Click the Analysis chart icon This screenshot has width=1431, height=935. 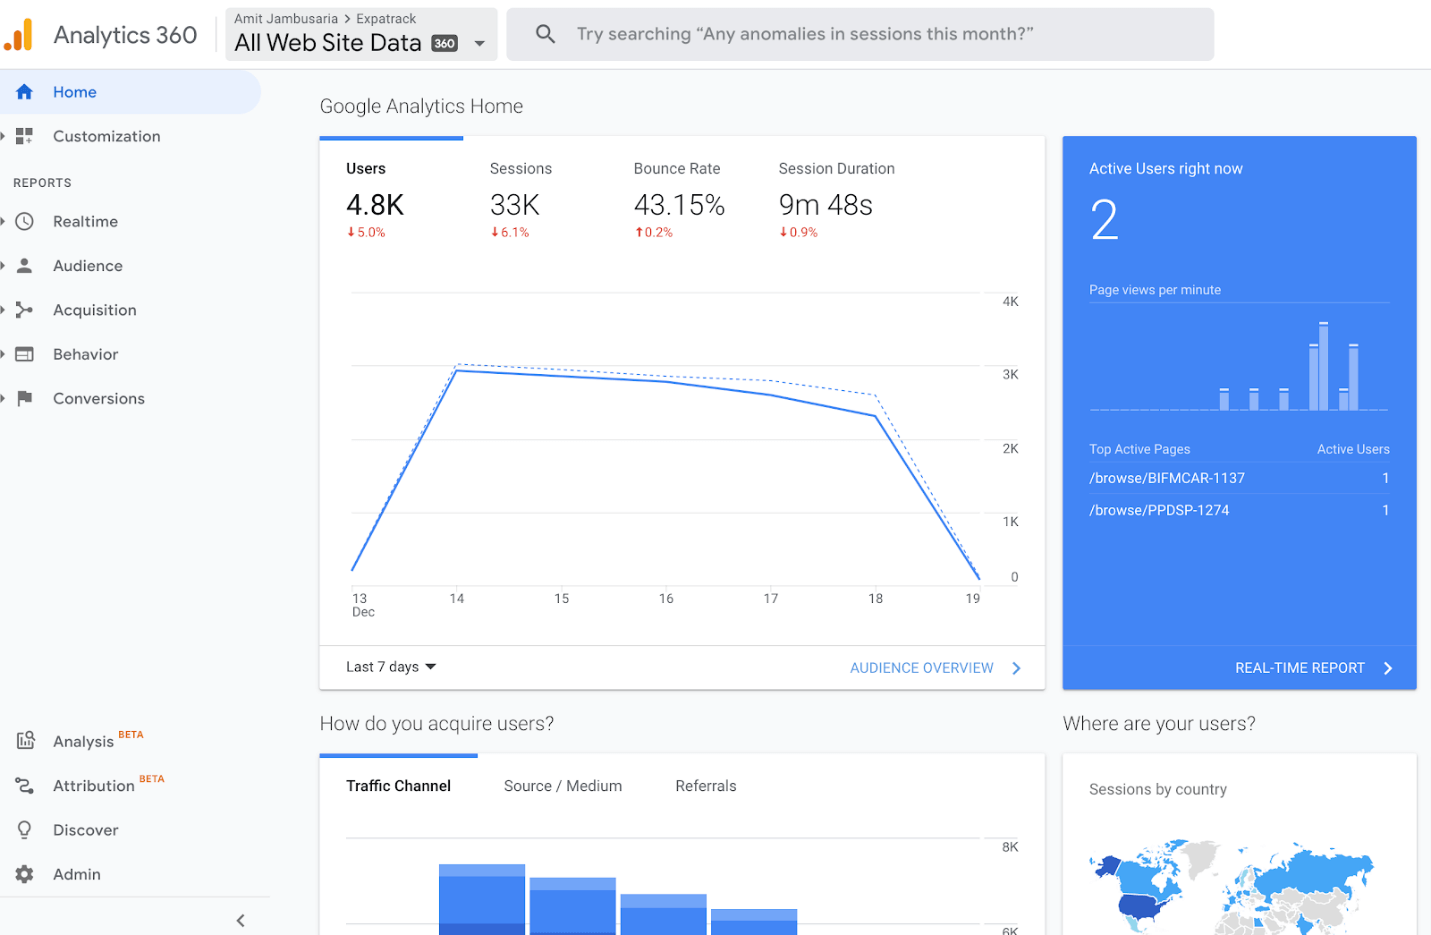pyautogui.click(x=25, y=741)
